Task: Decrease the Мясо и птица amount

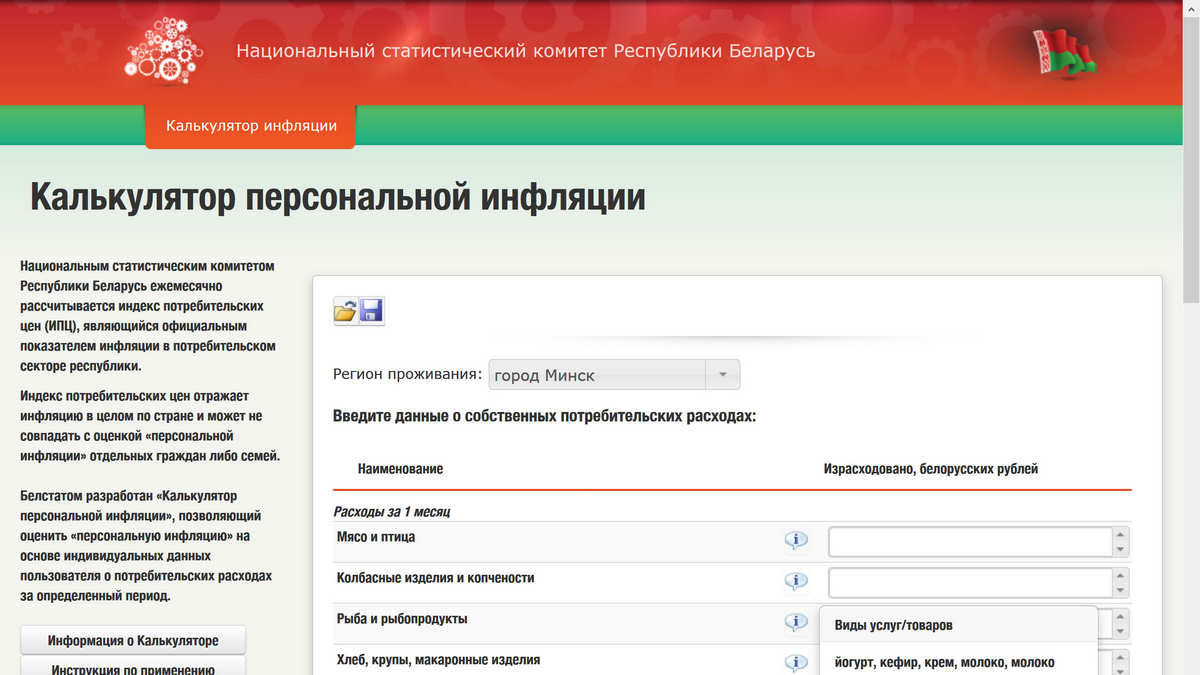Action: [1121, 549]
